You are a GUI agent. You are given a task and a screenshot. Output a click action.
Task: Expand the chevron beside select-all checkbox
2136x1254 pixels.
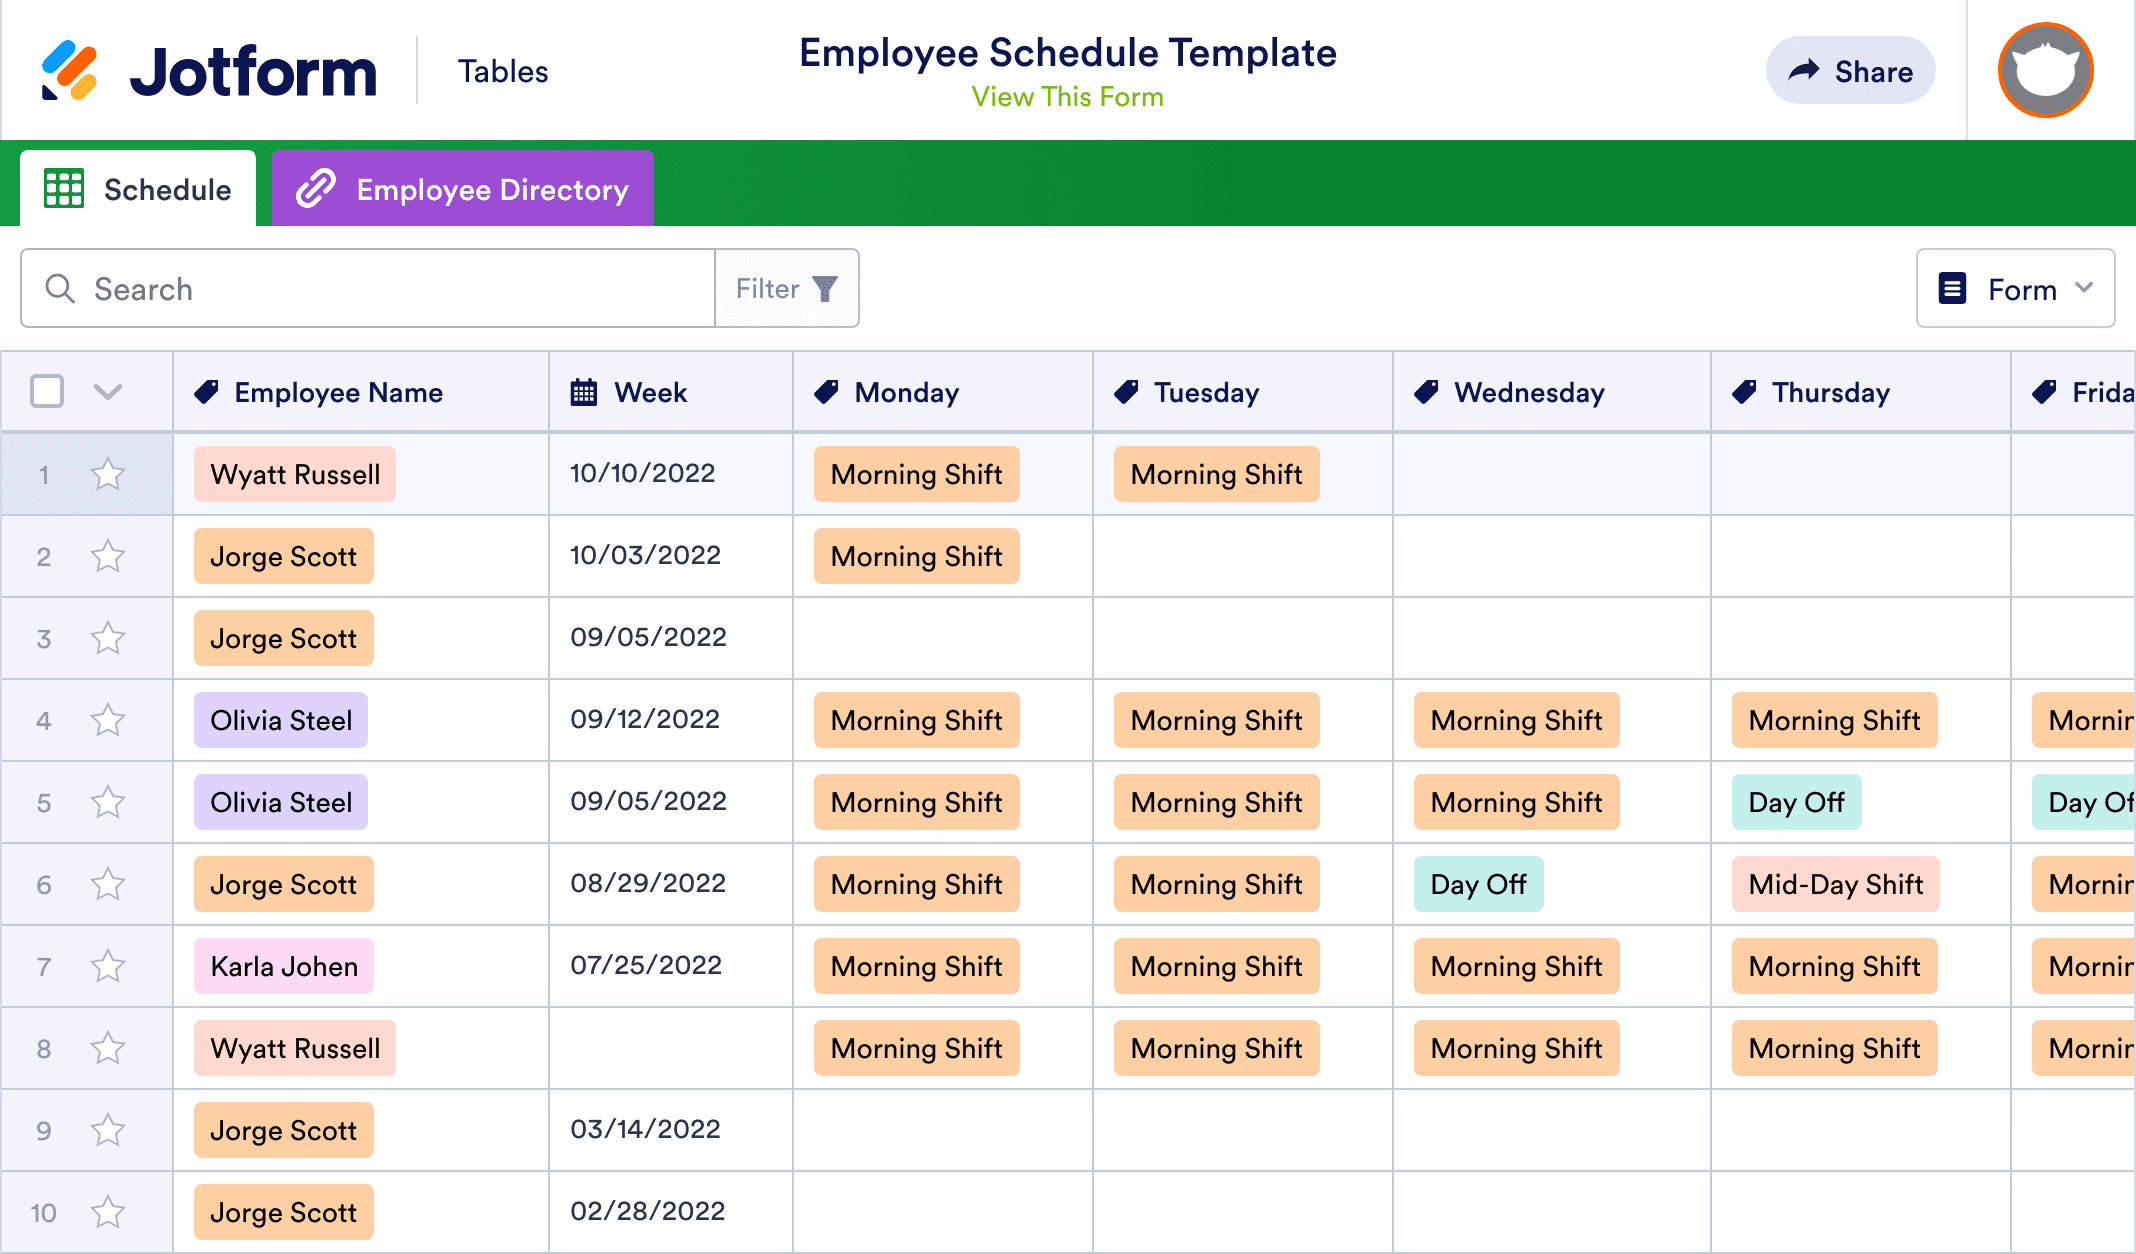tap(108, 391)
